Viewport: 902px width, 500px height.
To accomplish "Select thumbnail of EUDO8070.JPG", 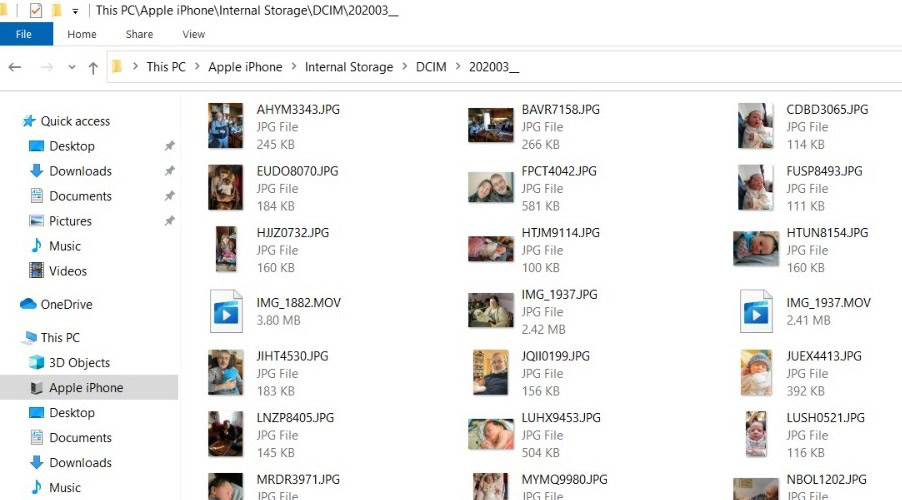I will coord(226,188).
